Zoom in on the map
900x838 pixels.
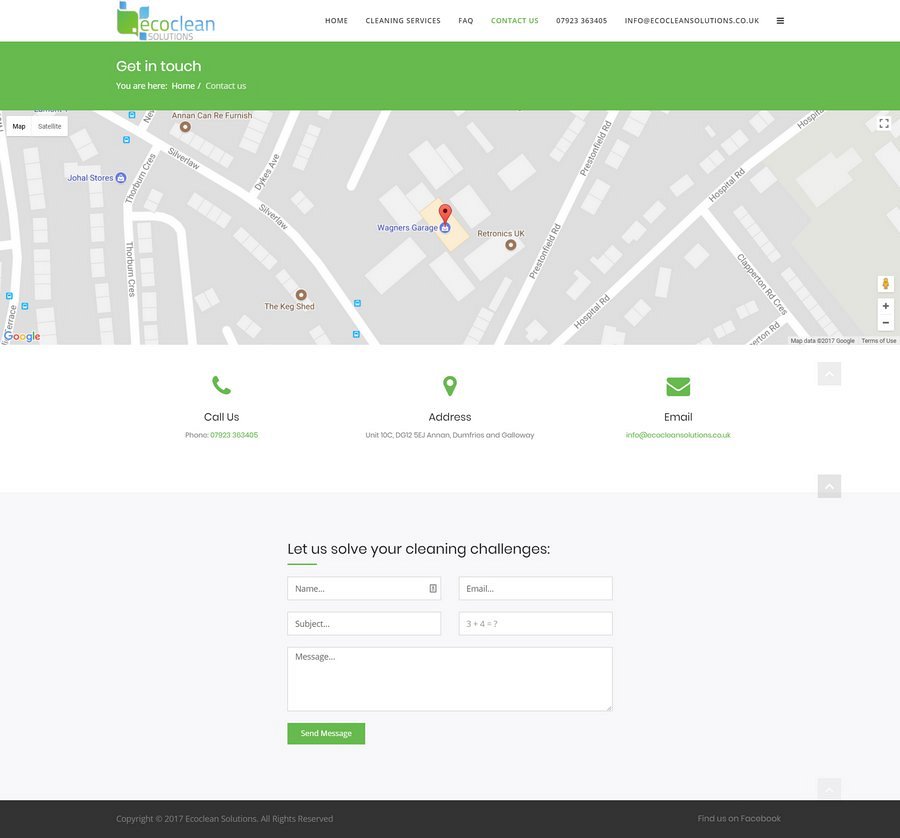click(x=885, y=306)
